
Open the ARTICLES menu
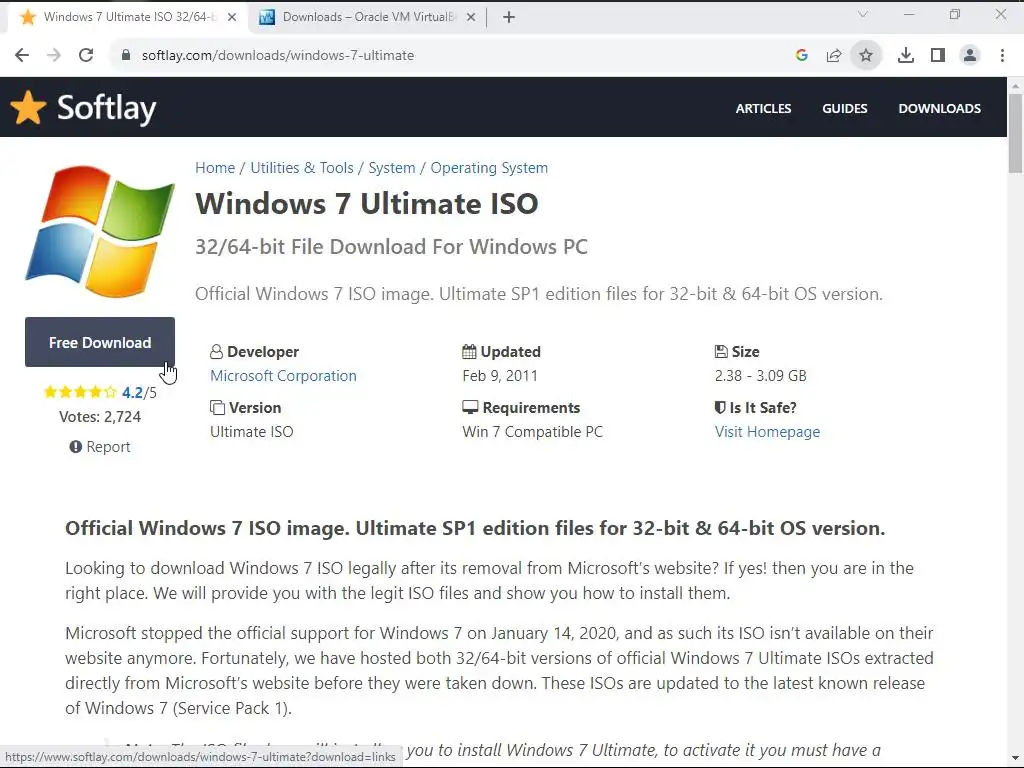(x=763, y=108)
